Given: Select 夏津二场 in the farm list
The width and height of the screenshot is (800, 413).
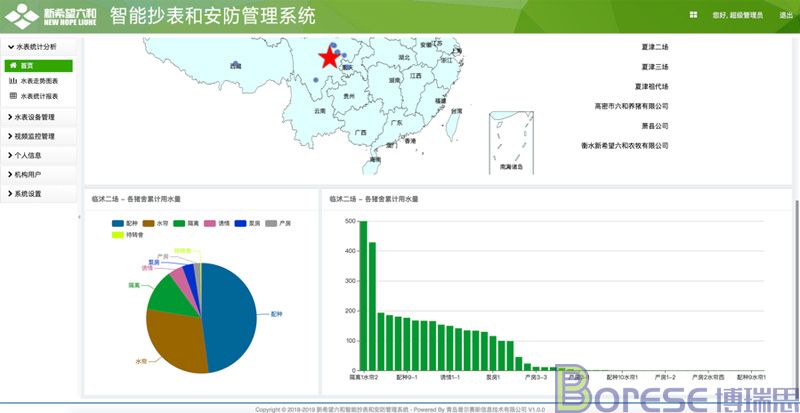Looking at the screenshot, I should pos(655,47).
